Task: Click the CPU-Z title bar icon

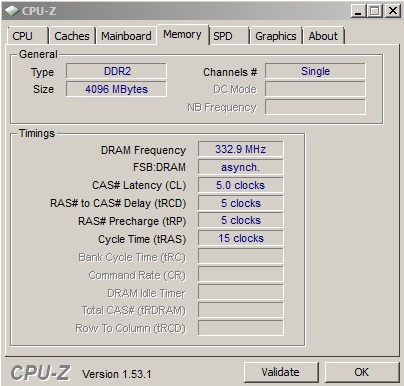Action: point(12,11)
